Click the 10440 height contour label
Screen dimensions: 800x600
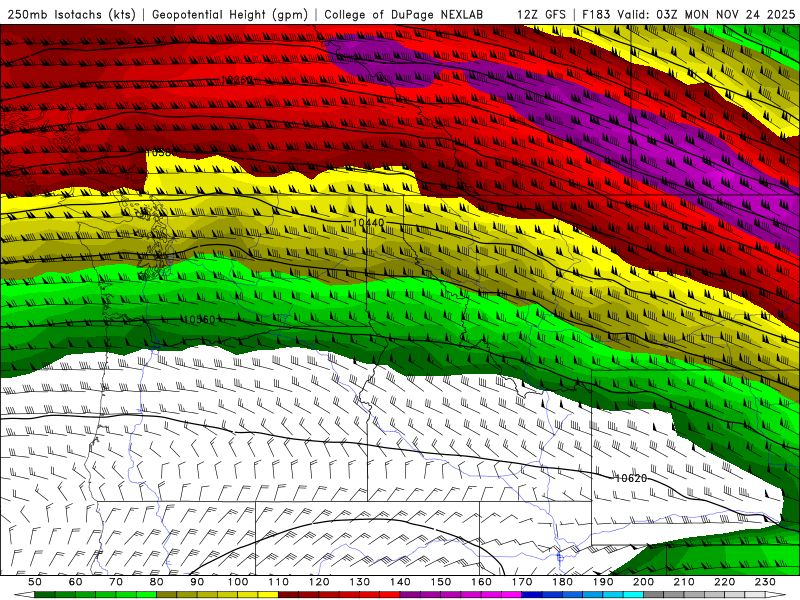(x=368, y=222)
